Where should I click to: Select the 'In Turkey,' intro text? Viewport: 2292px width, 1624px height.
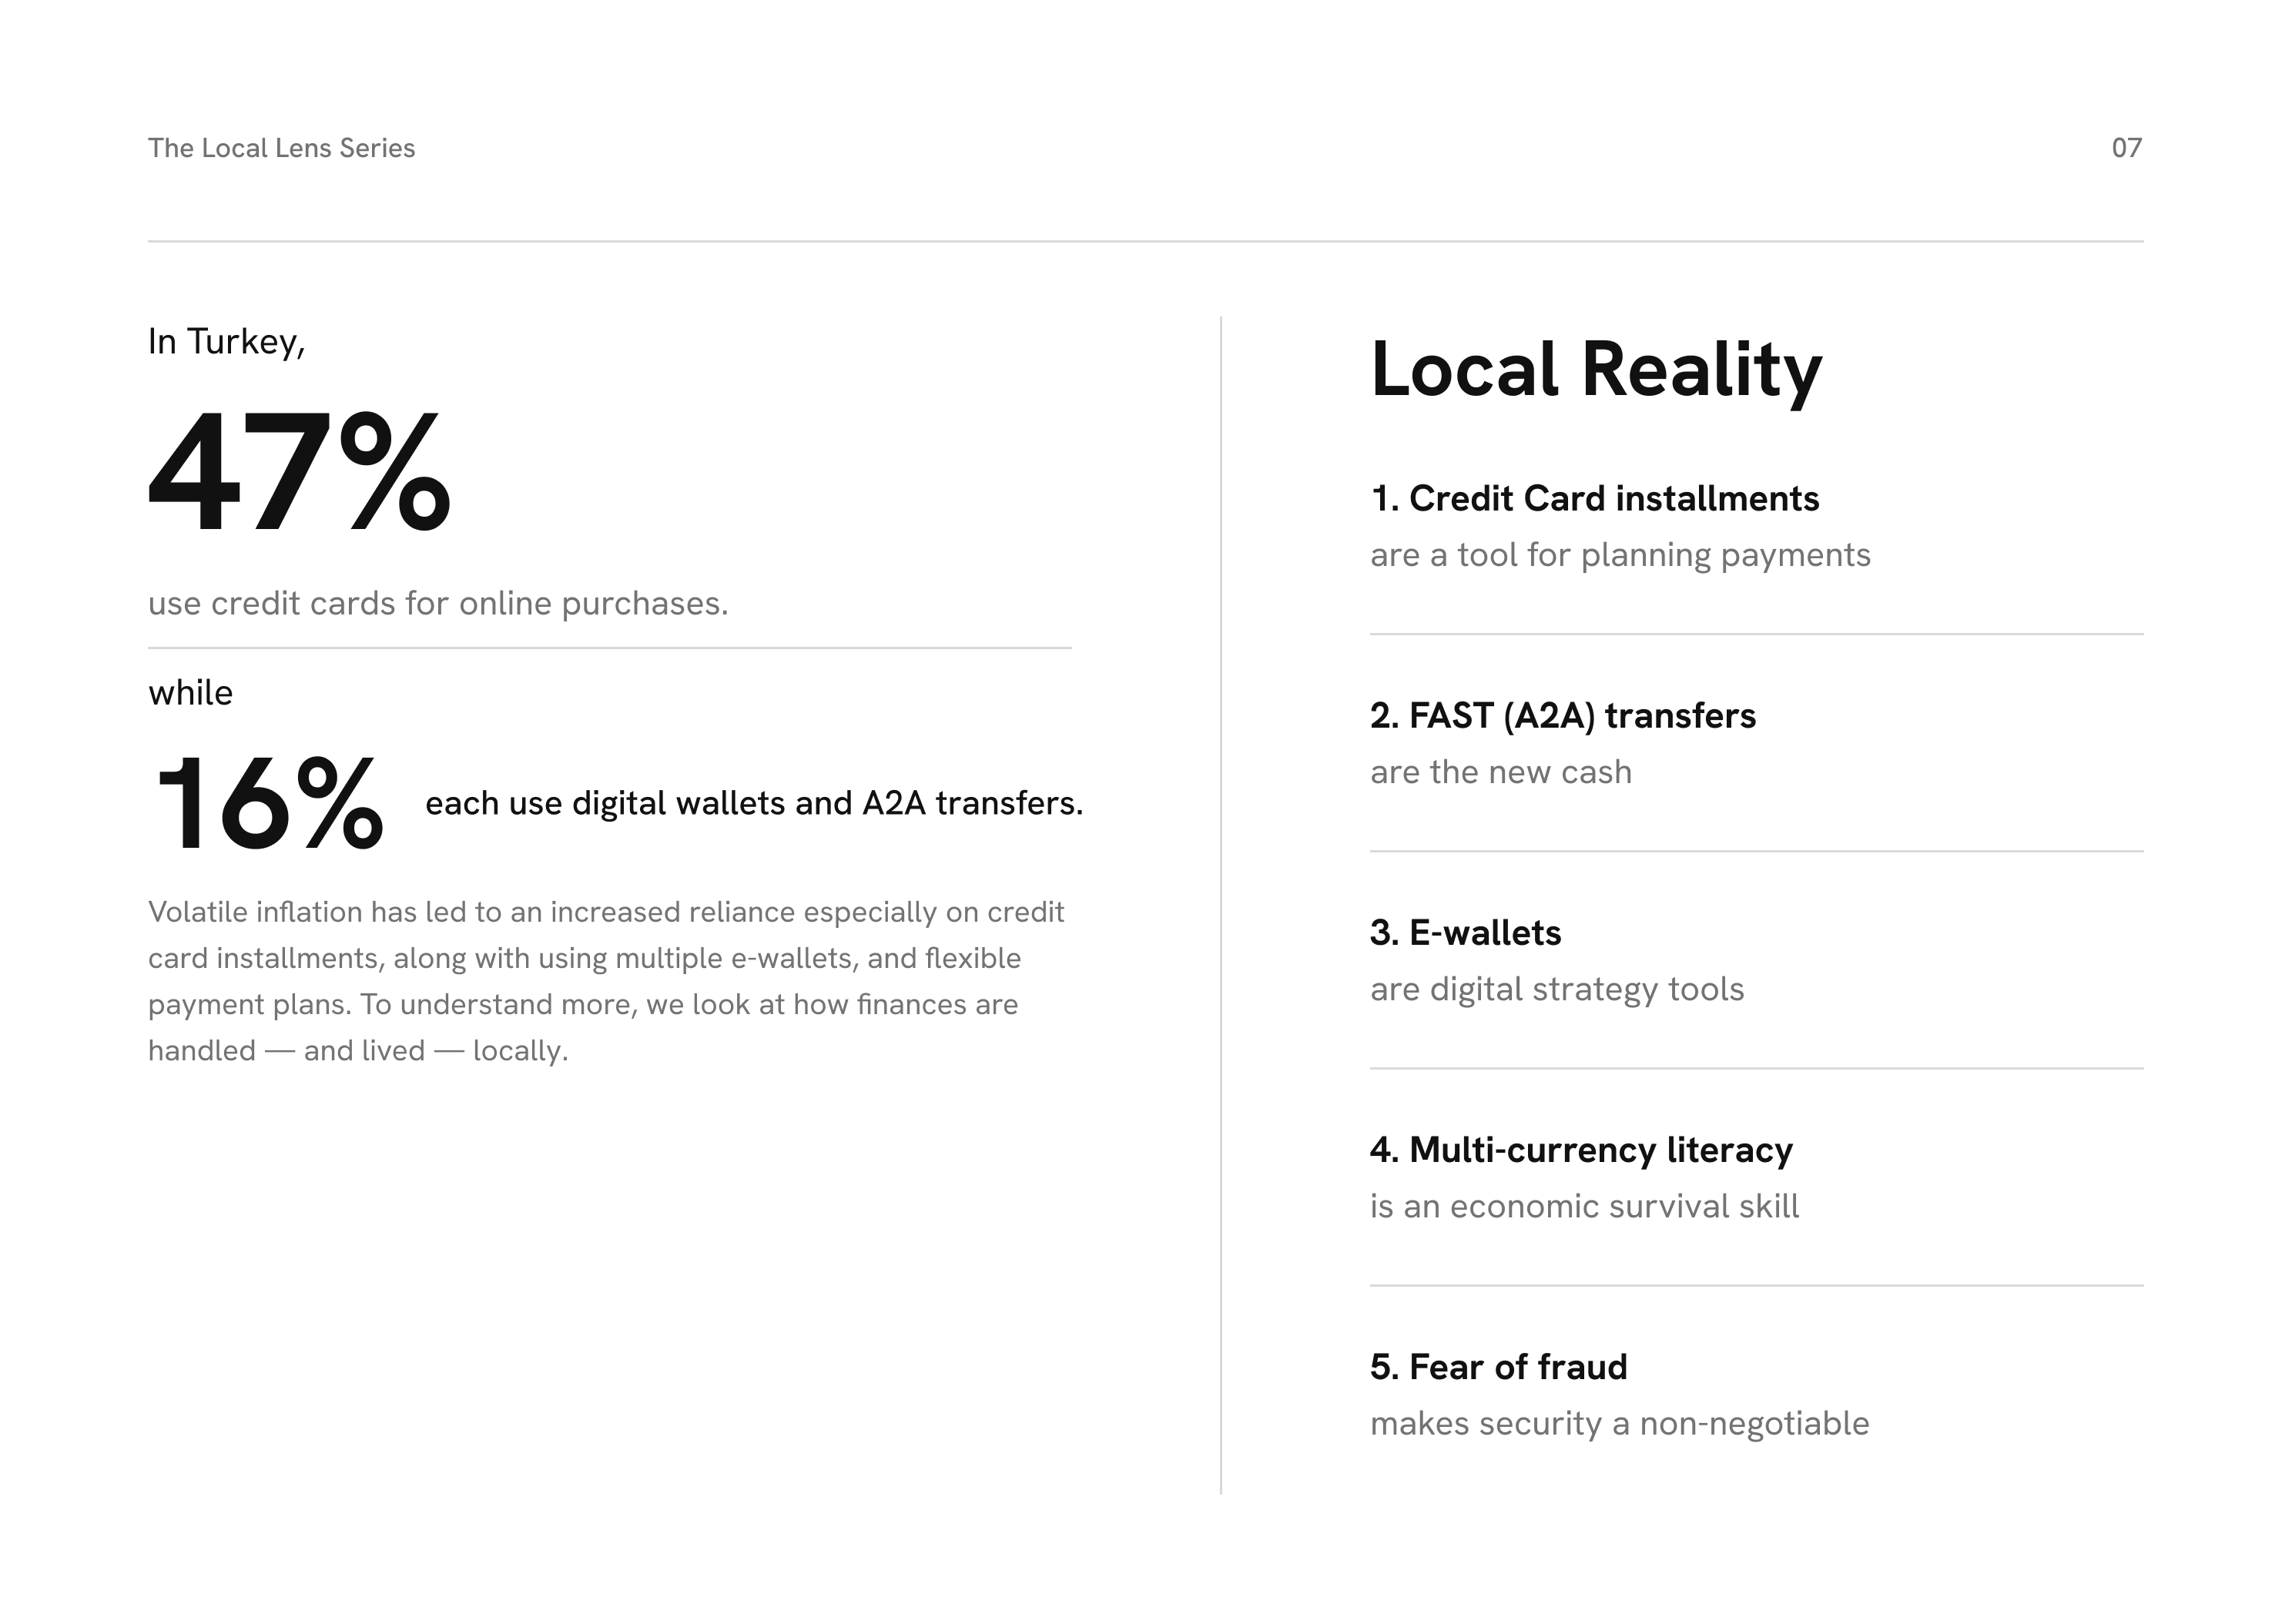tap(227, 342)
